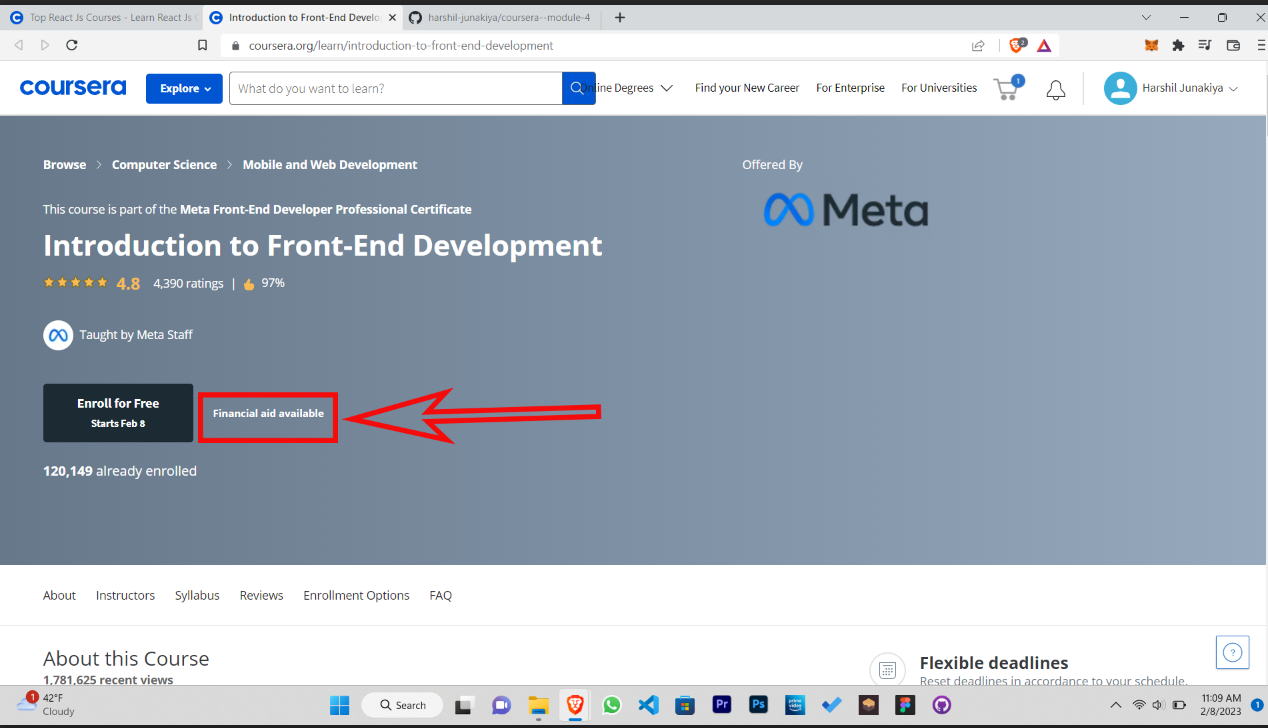This screenshot has width=1268, height=728.
Task: Launch Visual Studio Code from the taskbar
Action: click(x=648, y=704)
